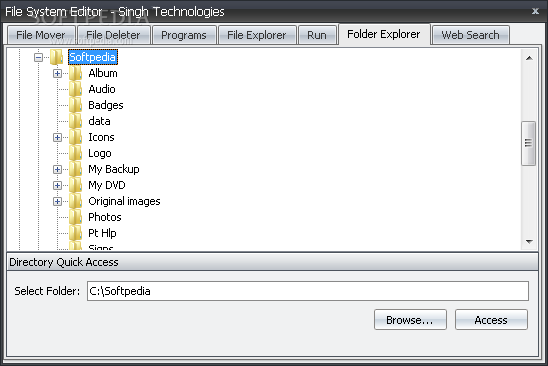548x366 pixels.
Task: Expand the Album folder node
Action: pyautogui.click(x=57, y=73)
